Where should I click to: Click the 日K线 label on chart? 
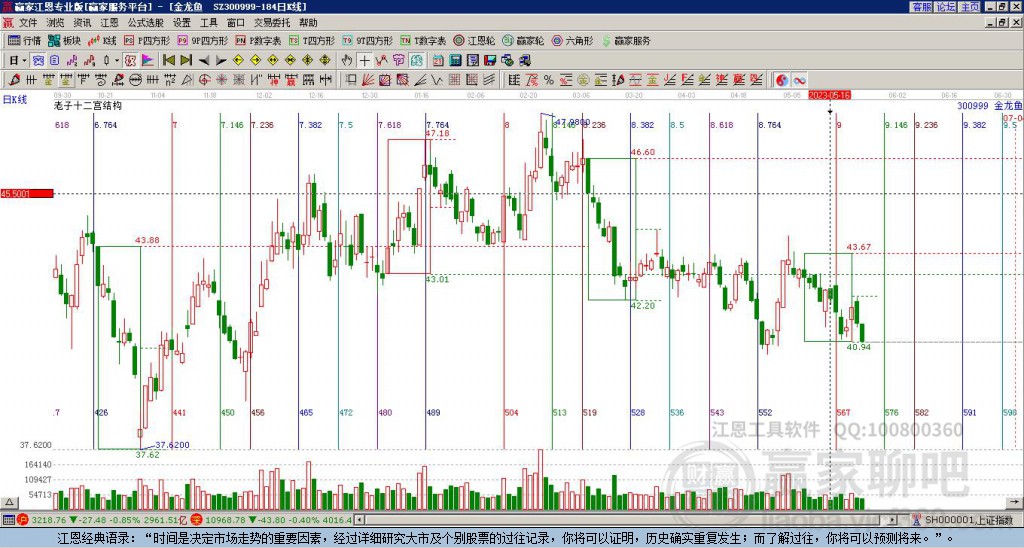[x=15, y=100]
